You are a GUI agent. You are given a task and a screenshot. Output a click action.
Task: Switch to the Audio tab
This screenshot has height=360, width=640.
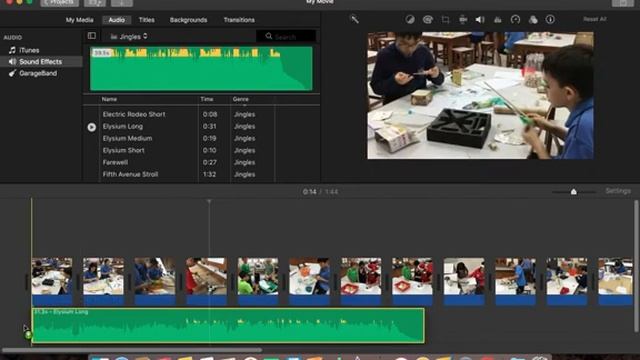pos(116,20)
